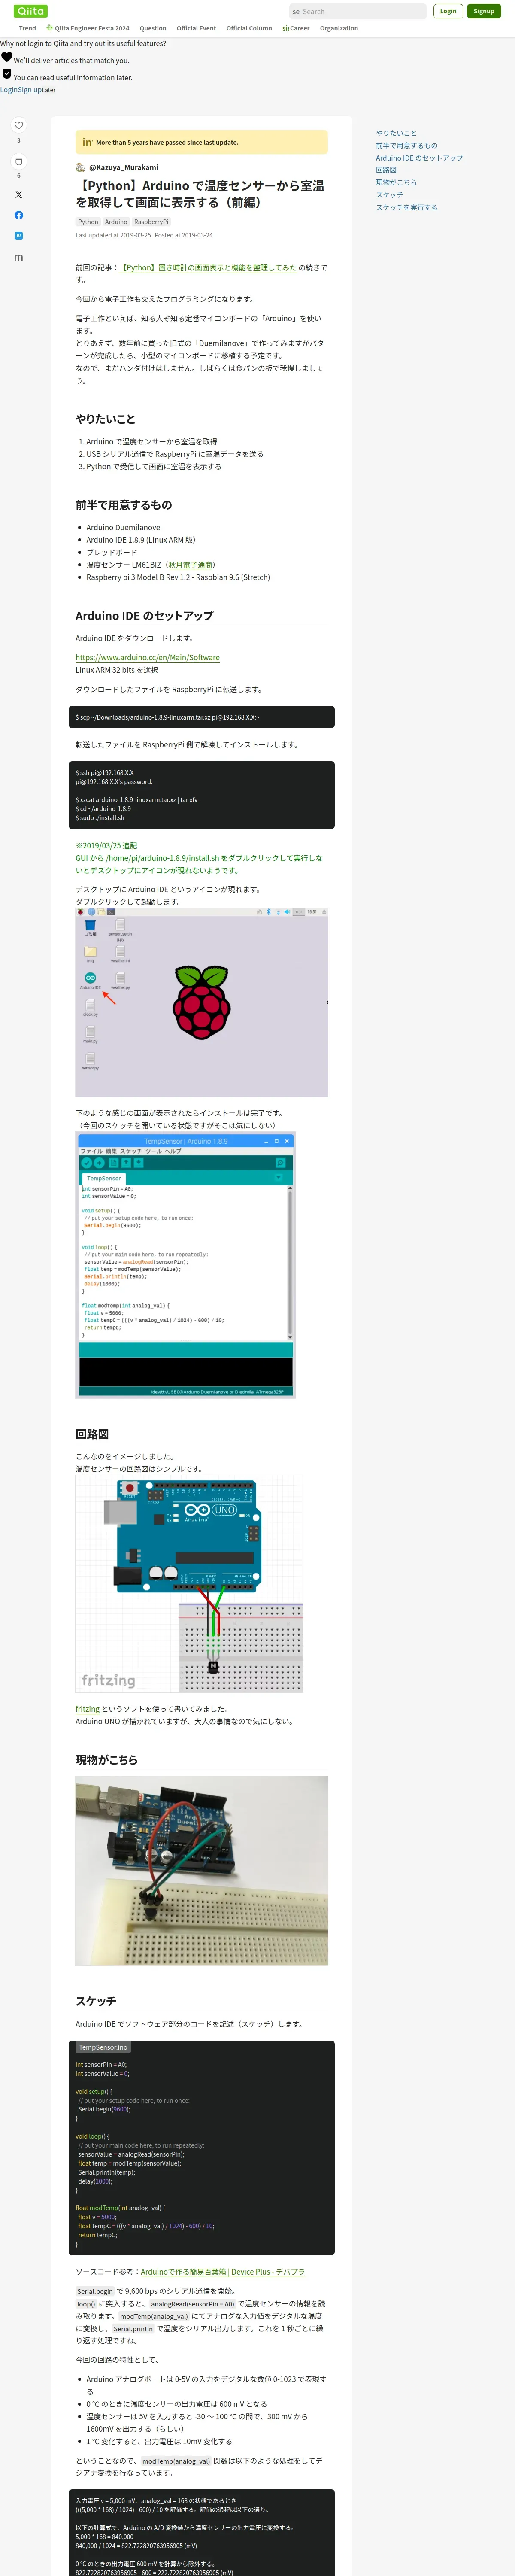The width and height of the screenshot is (515, 2576).
Task: Open the Qiita home logo
Action: [31, 11]
